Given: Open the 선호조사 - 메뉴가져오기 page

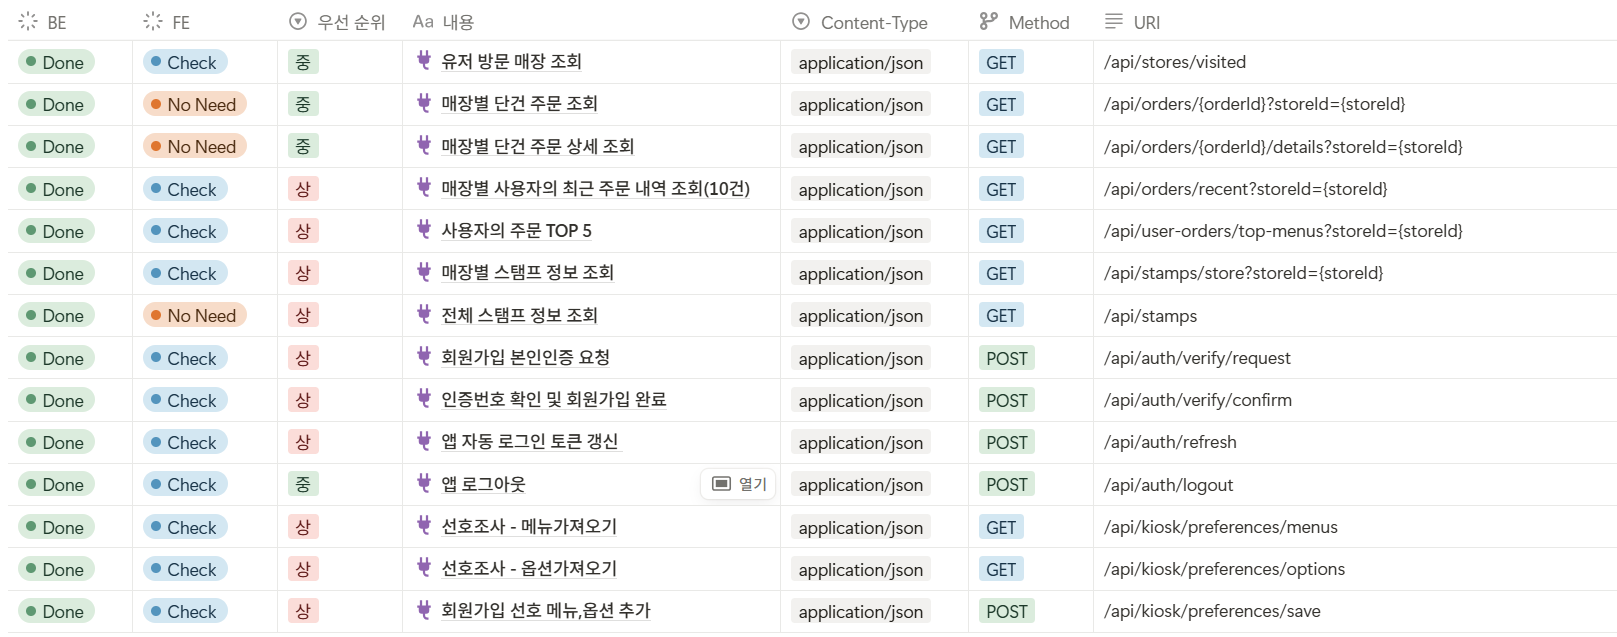Looking at the screenshot, I should pos(529,526).
